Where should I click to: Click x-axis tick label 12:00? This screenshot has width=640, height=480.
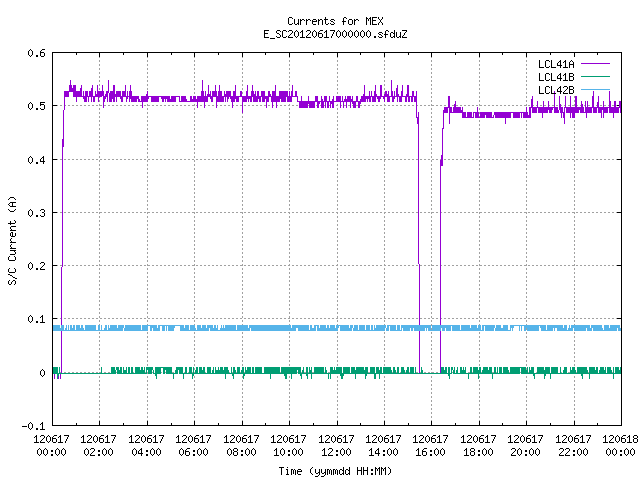coord(336,452)
